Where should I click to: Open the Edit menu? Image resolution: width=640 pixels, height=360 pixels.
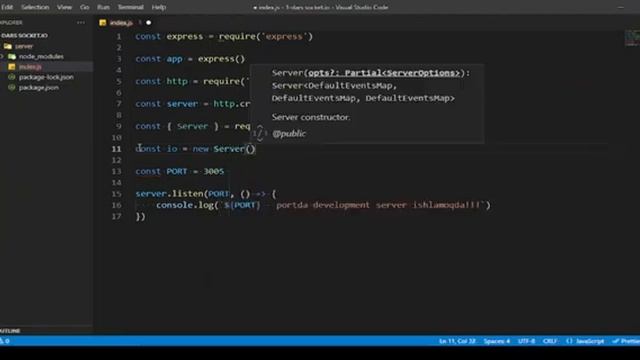(x=7, y=7)
